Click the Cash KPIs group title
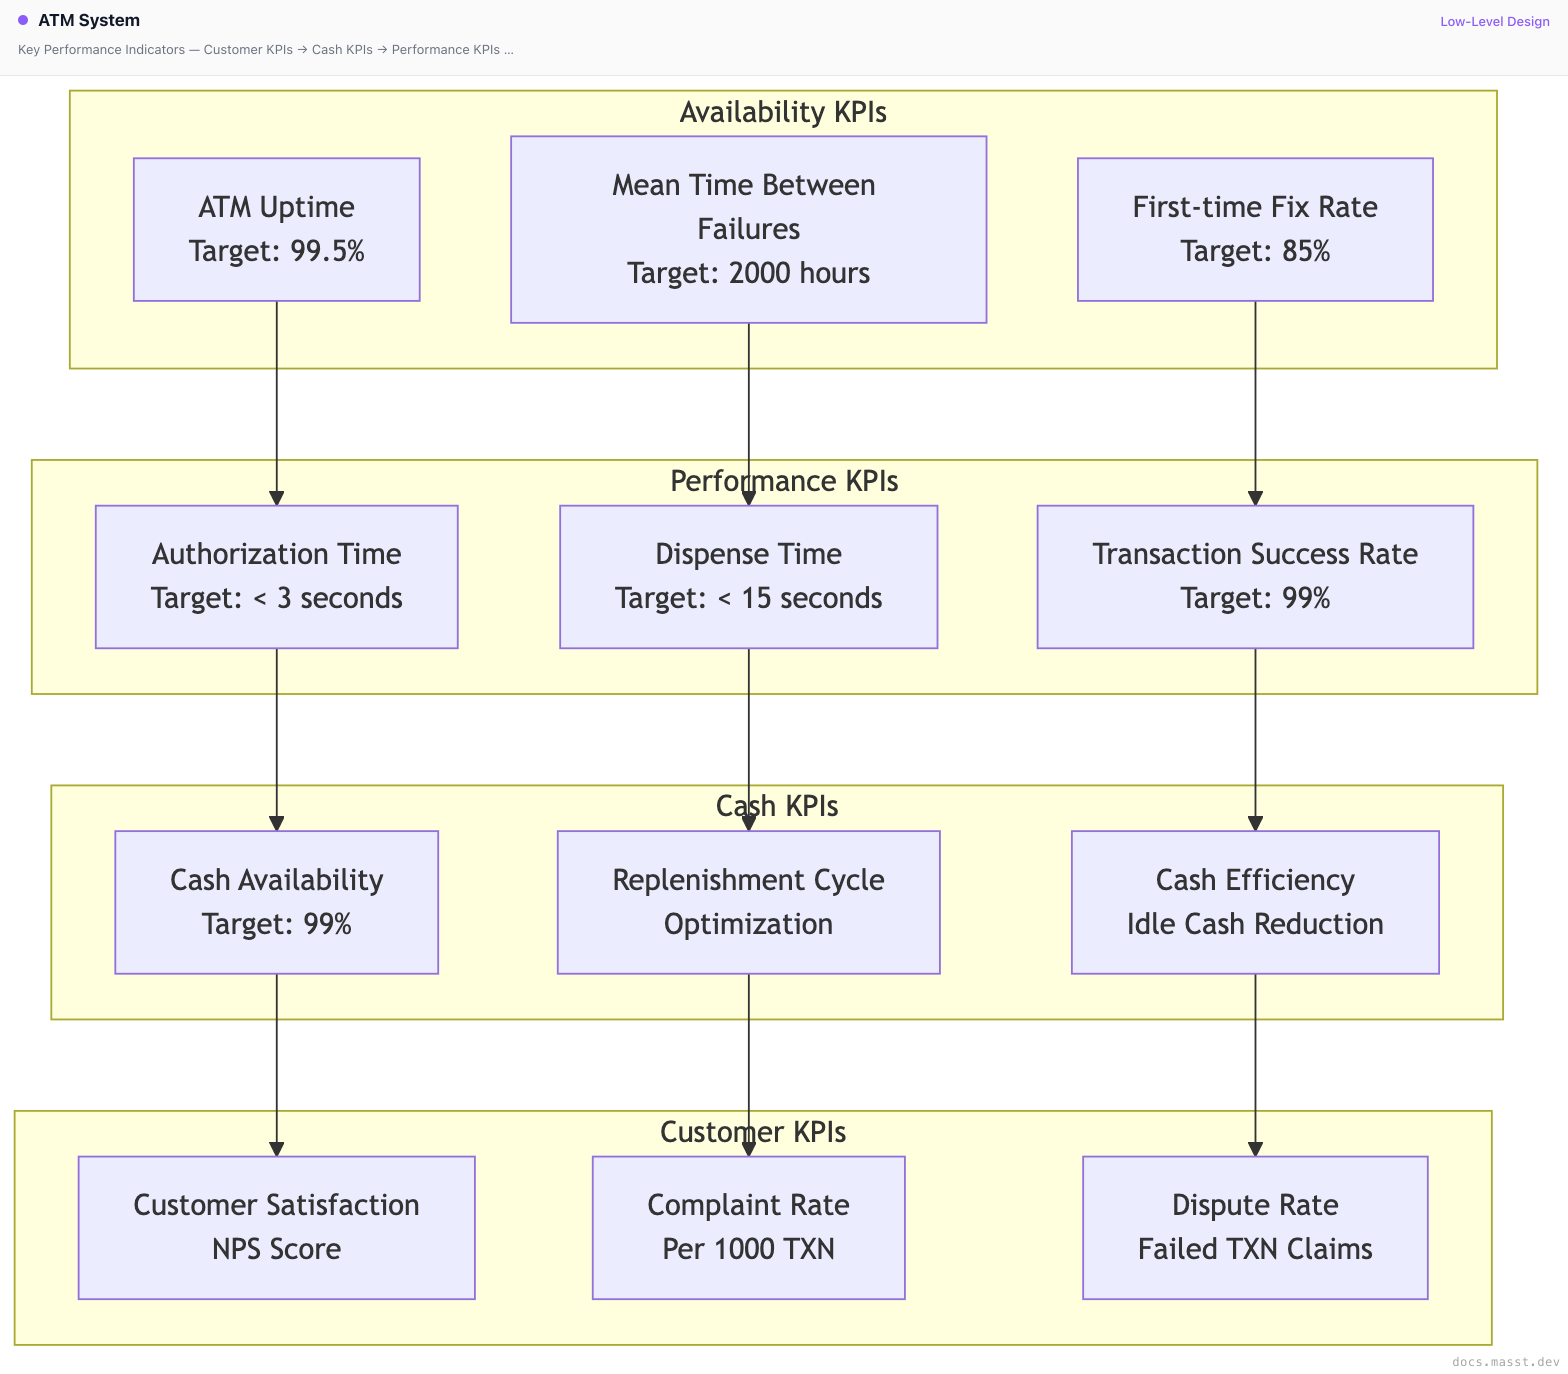The width and height of the screenshot is (1568, 1374). click(x=777, y=806)
